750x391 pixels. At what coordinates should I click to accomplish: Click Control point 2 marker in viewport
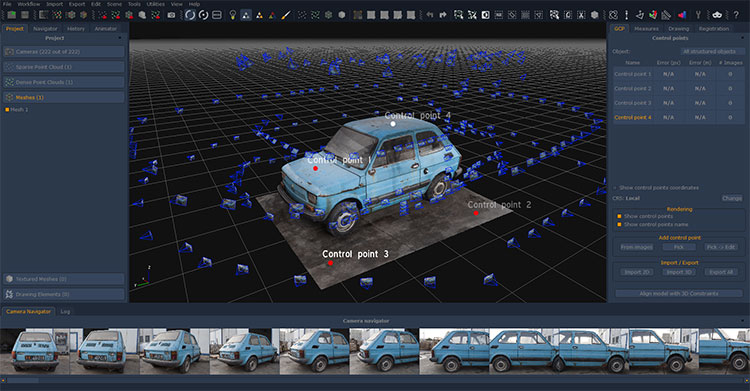476,213
